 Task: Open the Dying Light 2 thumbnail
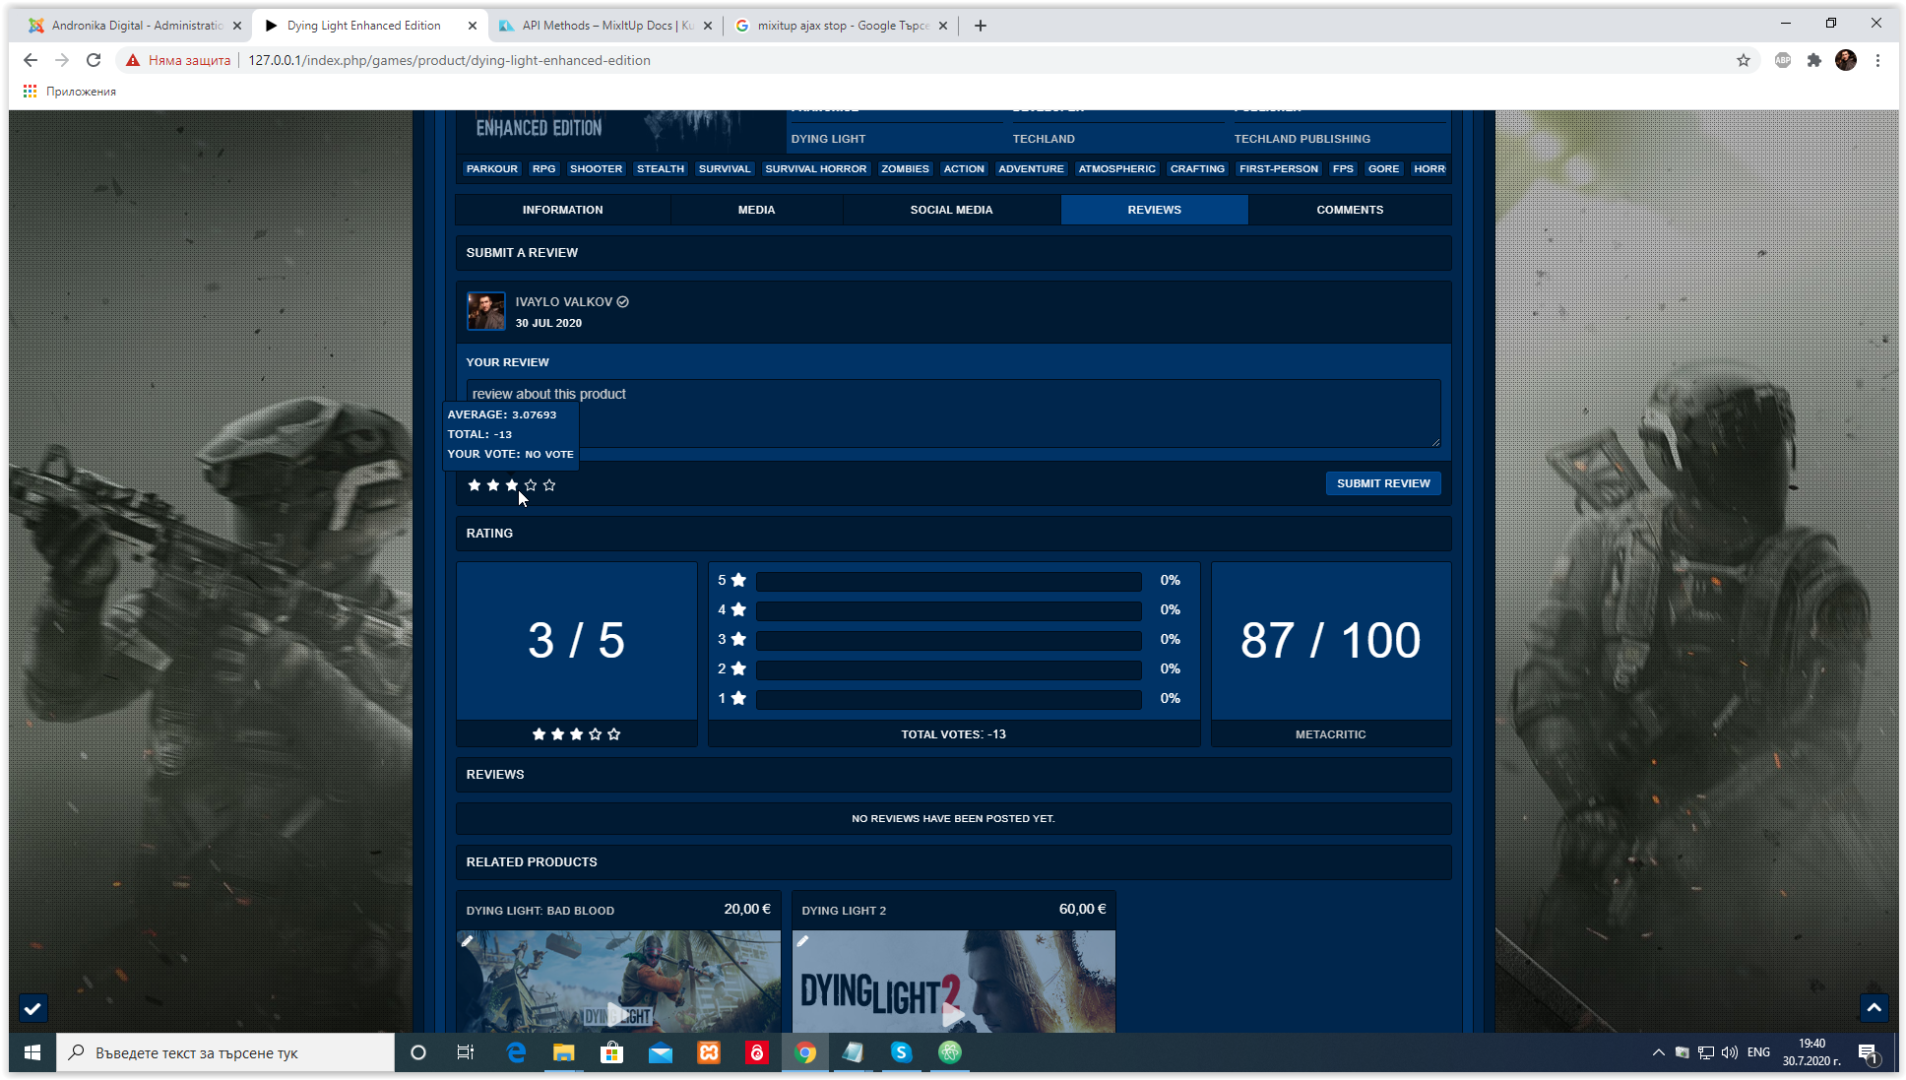point(954,982)
